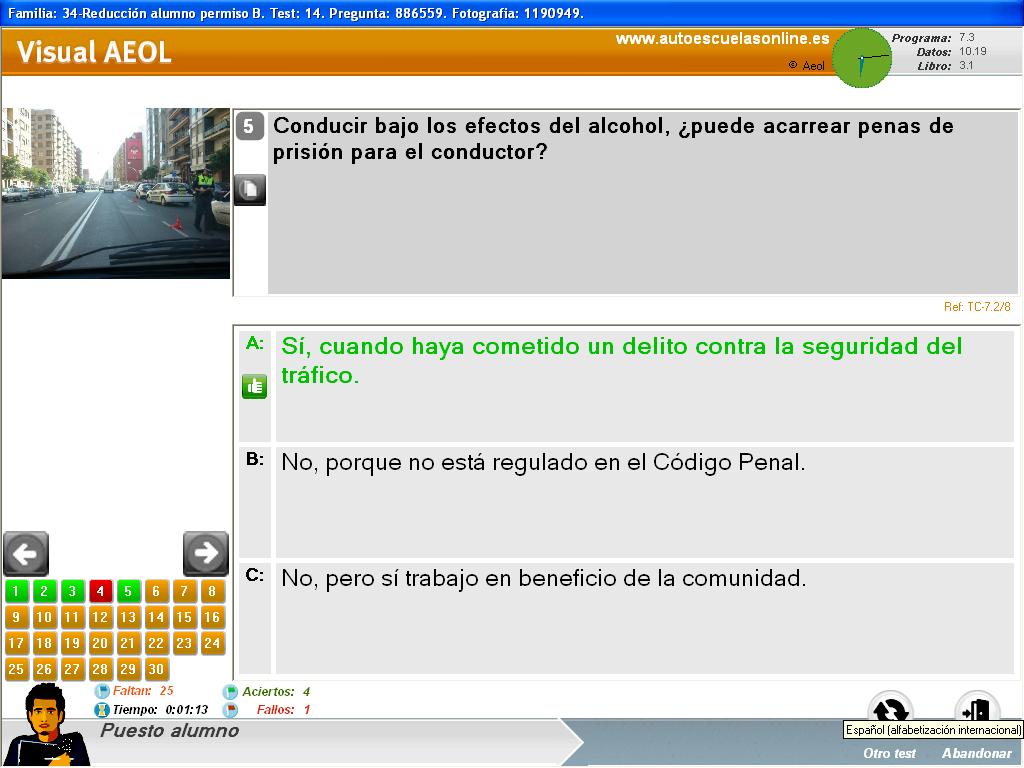
Task: Click the Tiempo hourglass icon
Action: [x=102, y=709]
